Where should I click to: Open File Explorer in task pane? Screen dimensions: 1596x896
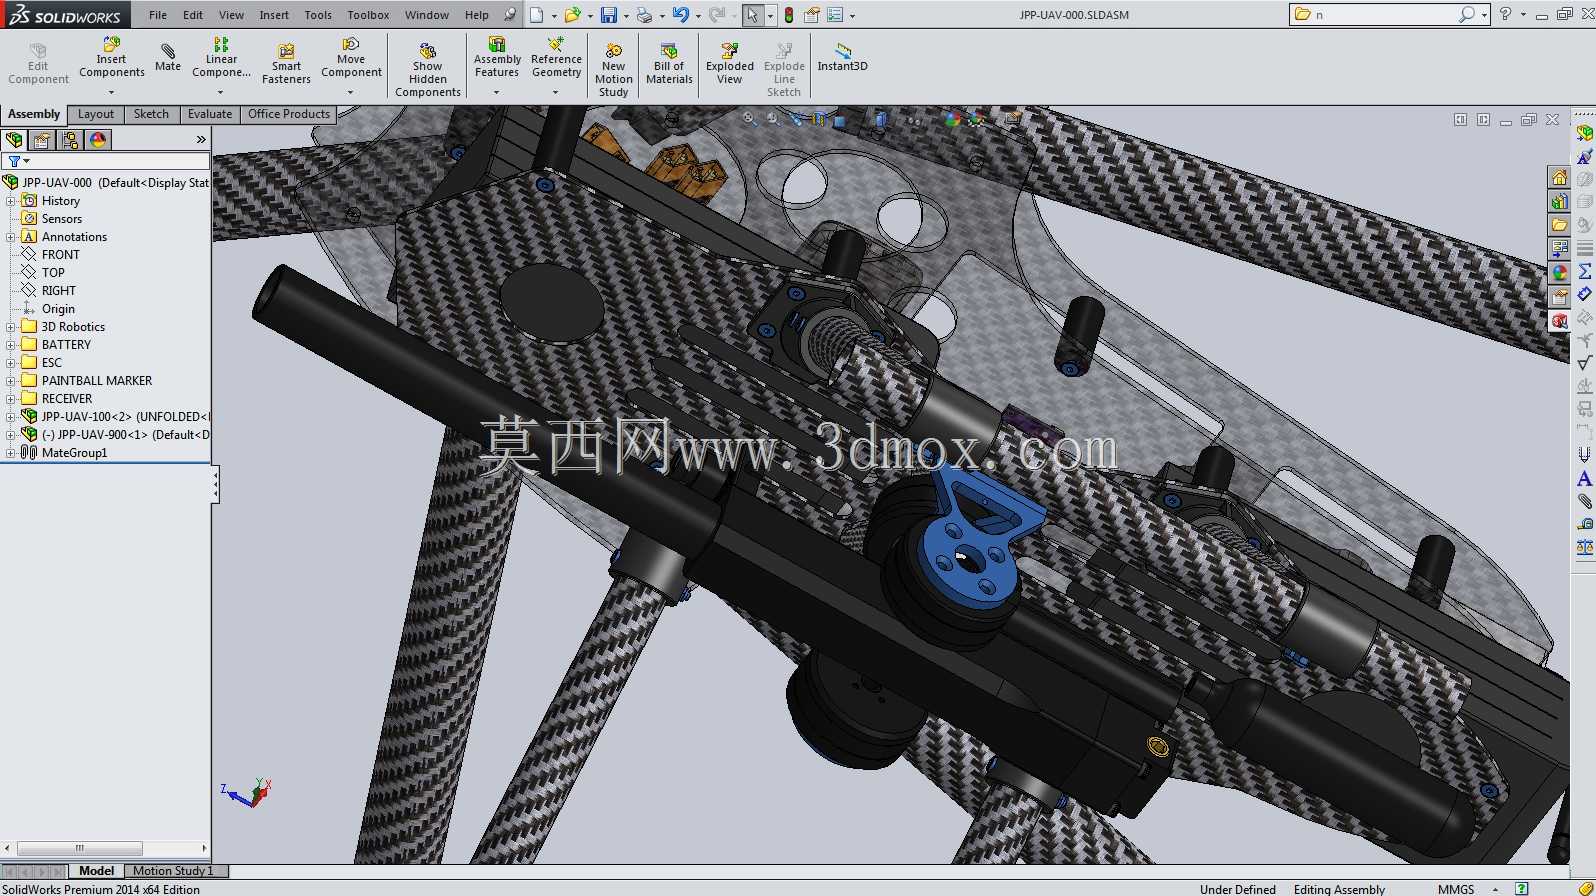[x=1559, y=225]
